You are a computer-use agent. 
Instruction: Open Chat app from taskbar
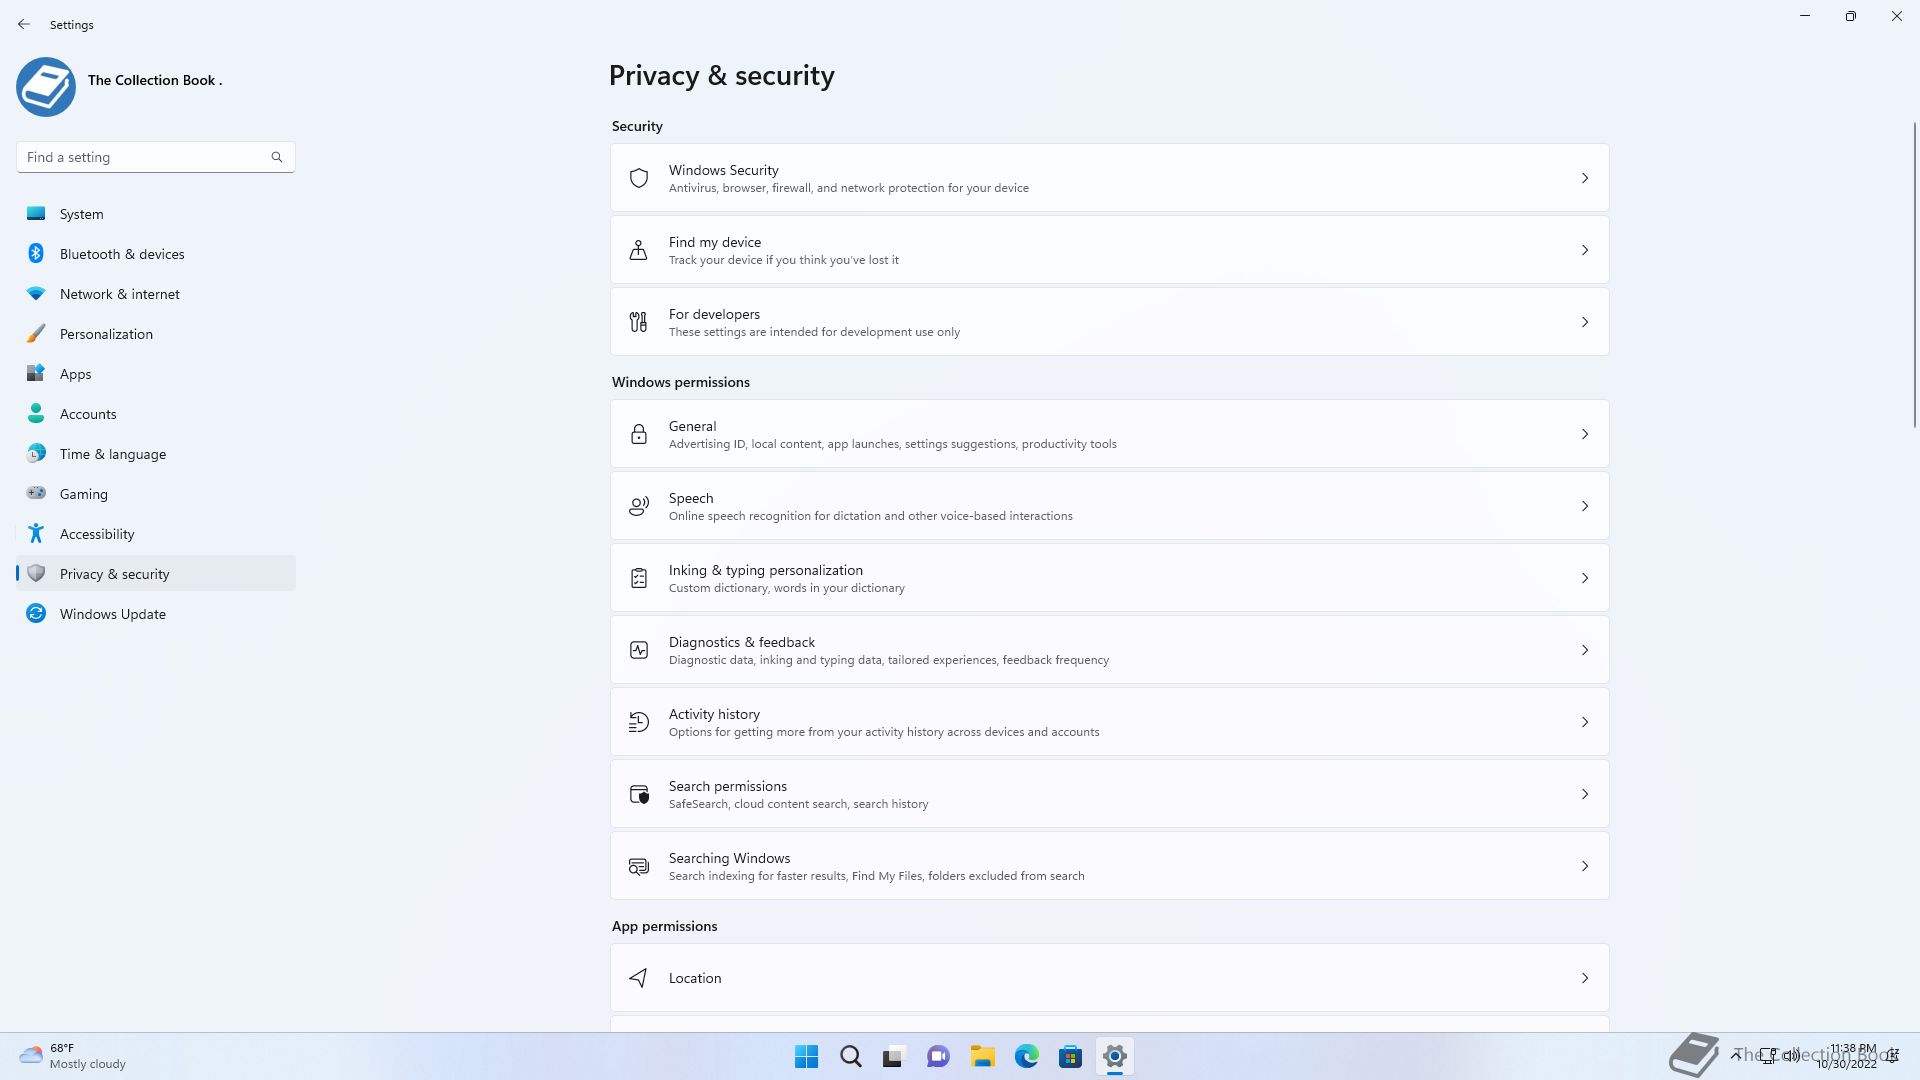(938, 1056)
